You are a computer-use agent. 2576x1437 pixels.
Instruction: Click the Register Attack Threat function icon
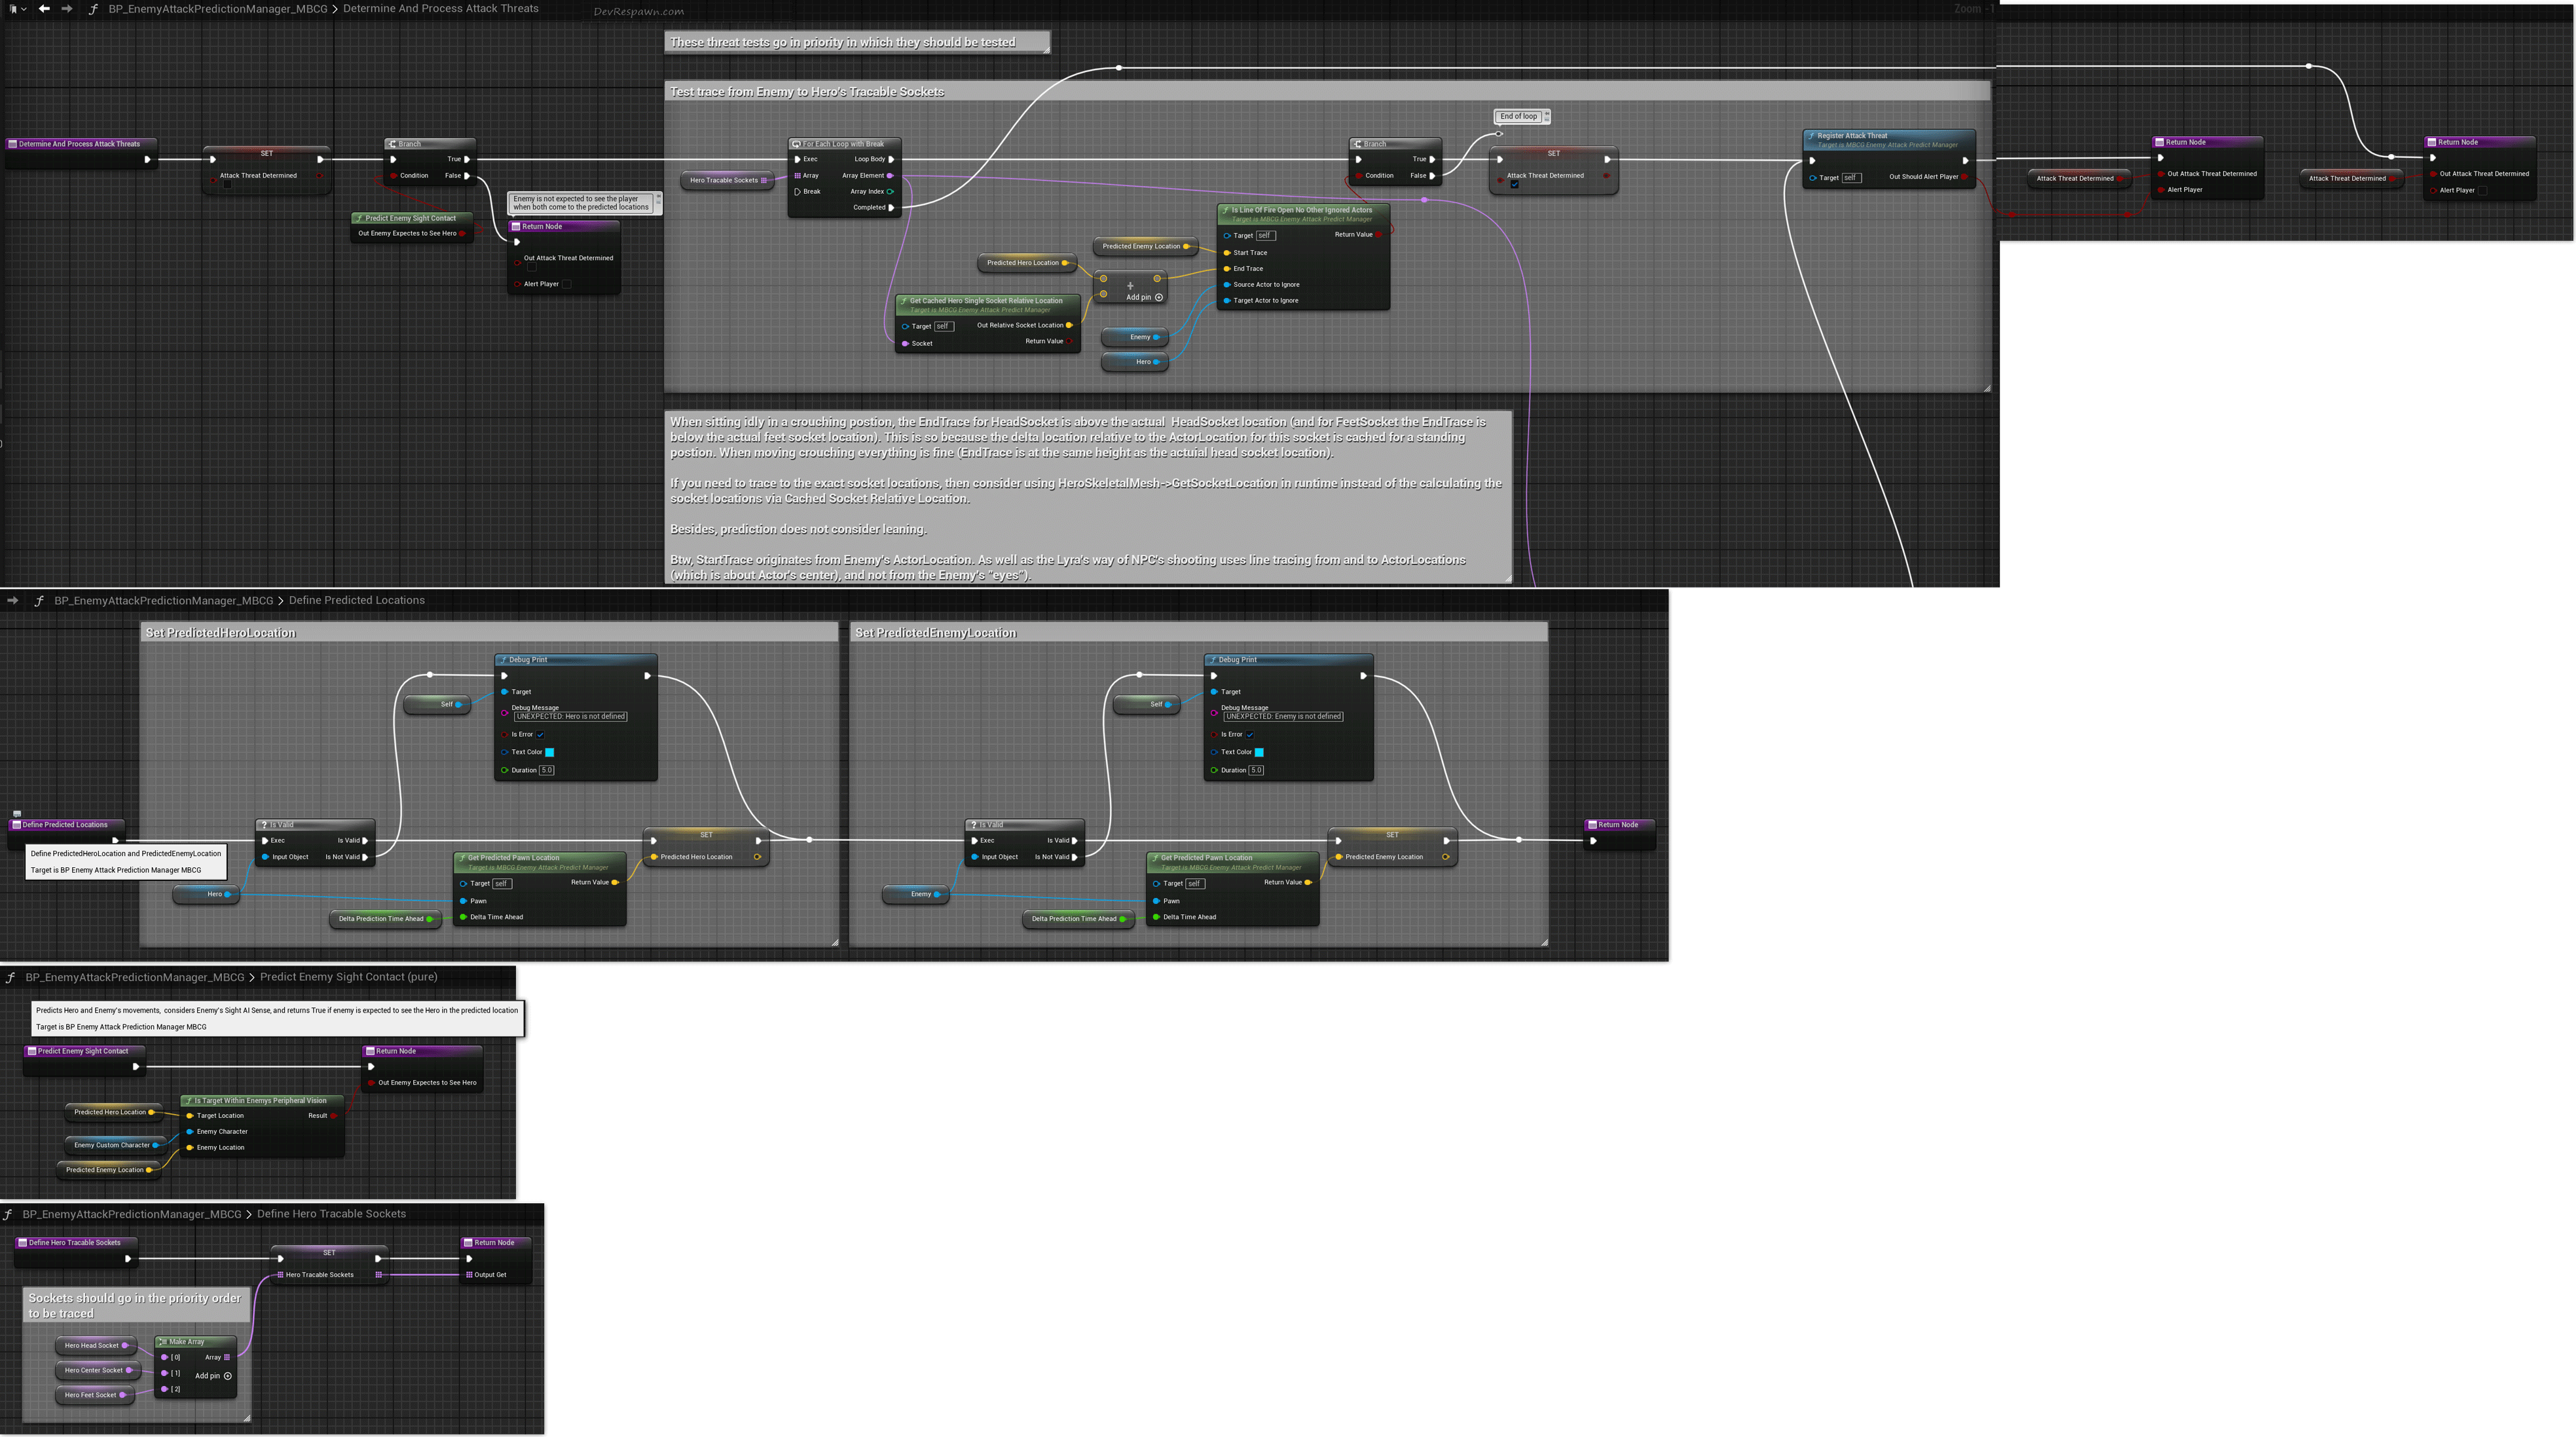click(x=1811, y=136)
